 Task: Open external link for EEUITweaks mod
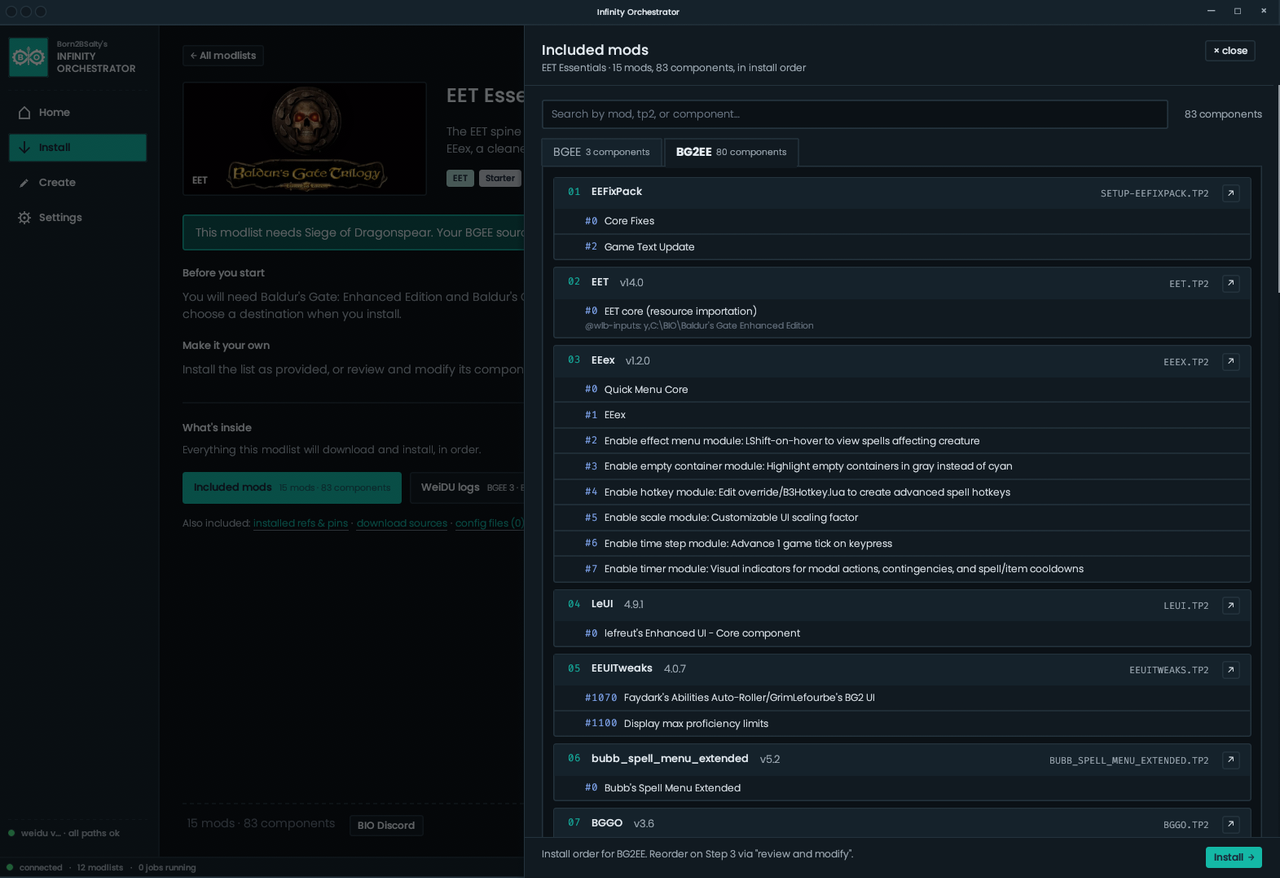(1231, 669)
